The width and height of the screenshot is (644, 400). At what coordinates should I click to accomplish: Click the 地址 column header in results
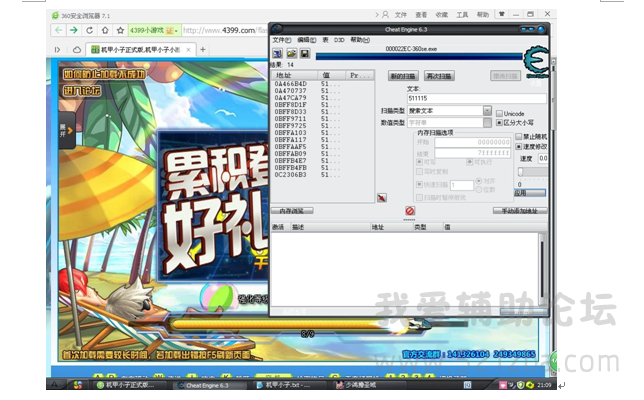pyautogui.click(x=294, y=75)
